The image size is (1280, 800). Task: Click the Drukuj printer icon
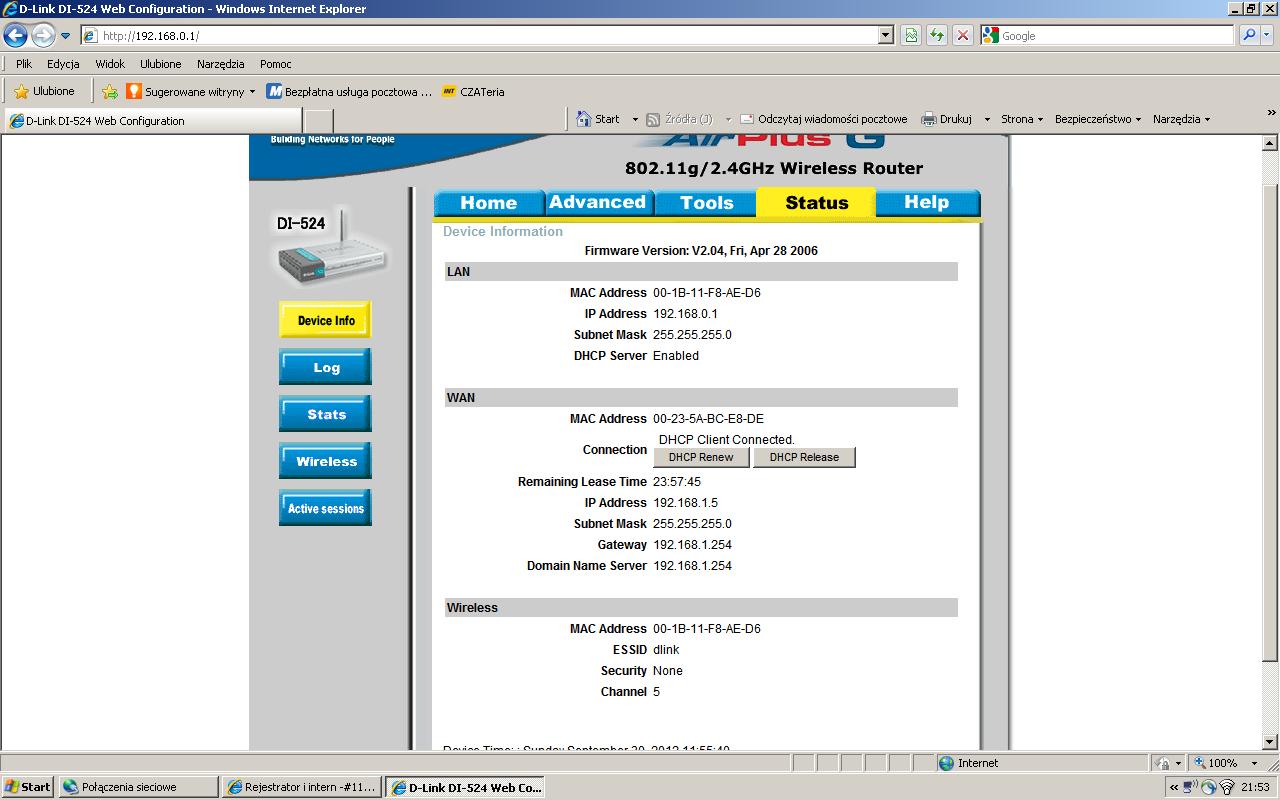(926, 118)
